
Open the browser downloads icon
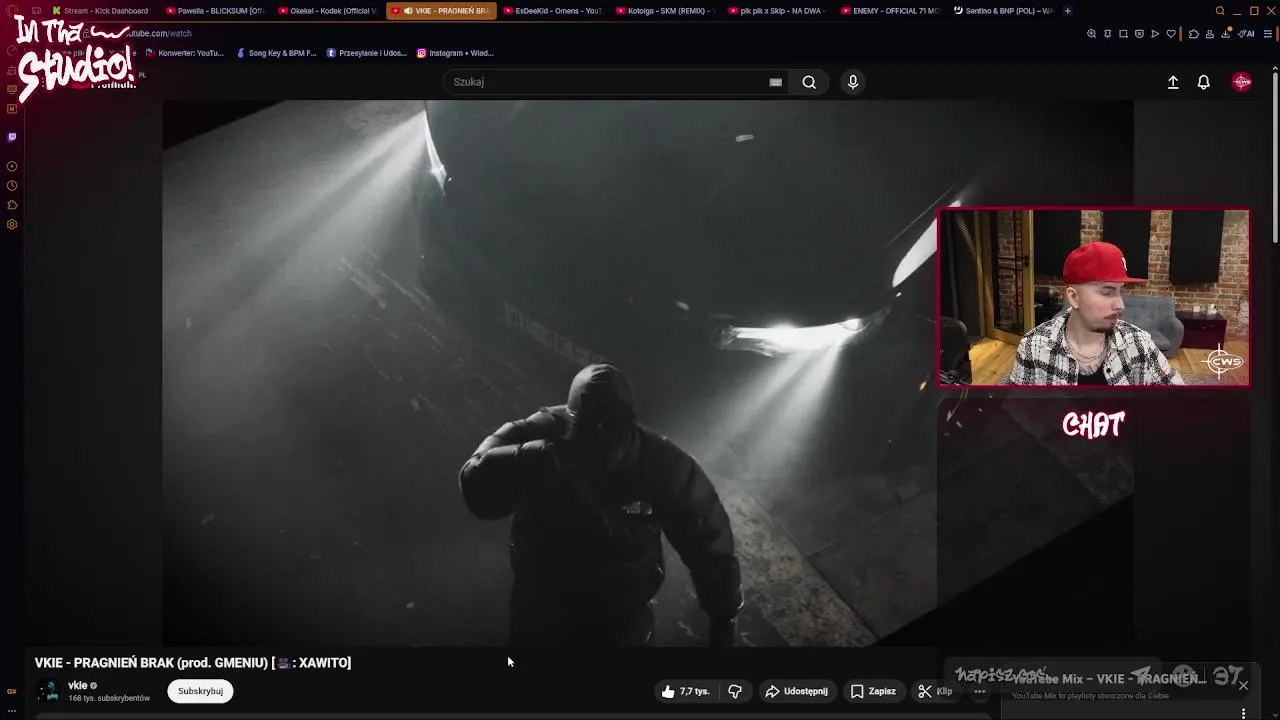[1226, 34]
